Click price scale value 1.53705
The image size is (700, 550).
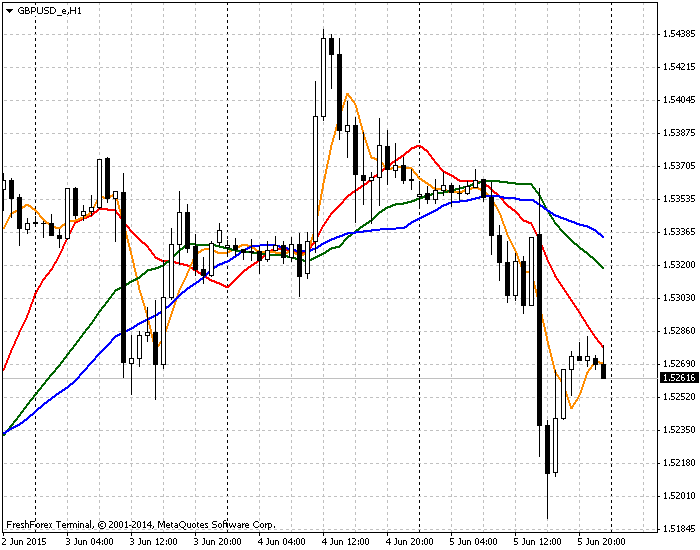tap(679, 166)
